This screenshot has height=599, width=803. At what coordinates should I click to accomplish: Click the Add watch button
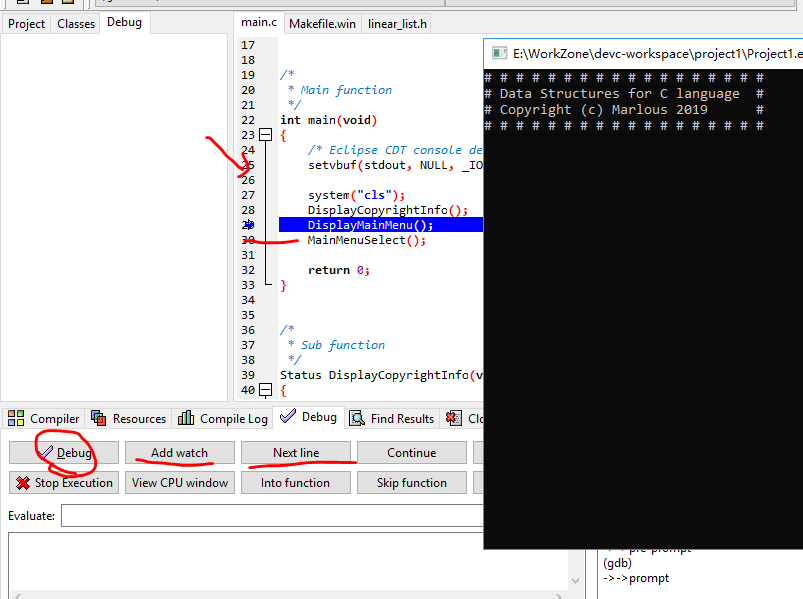point(180,453)
